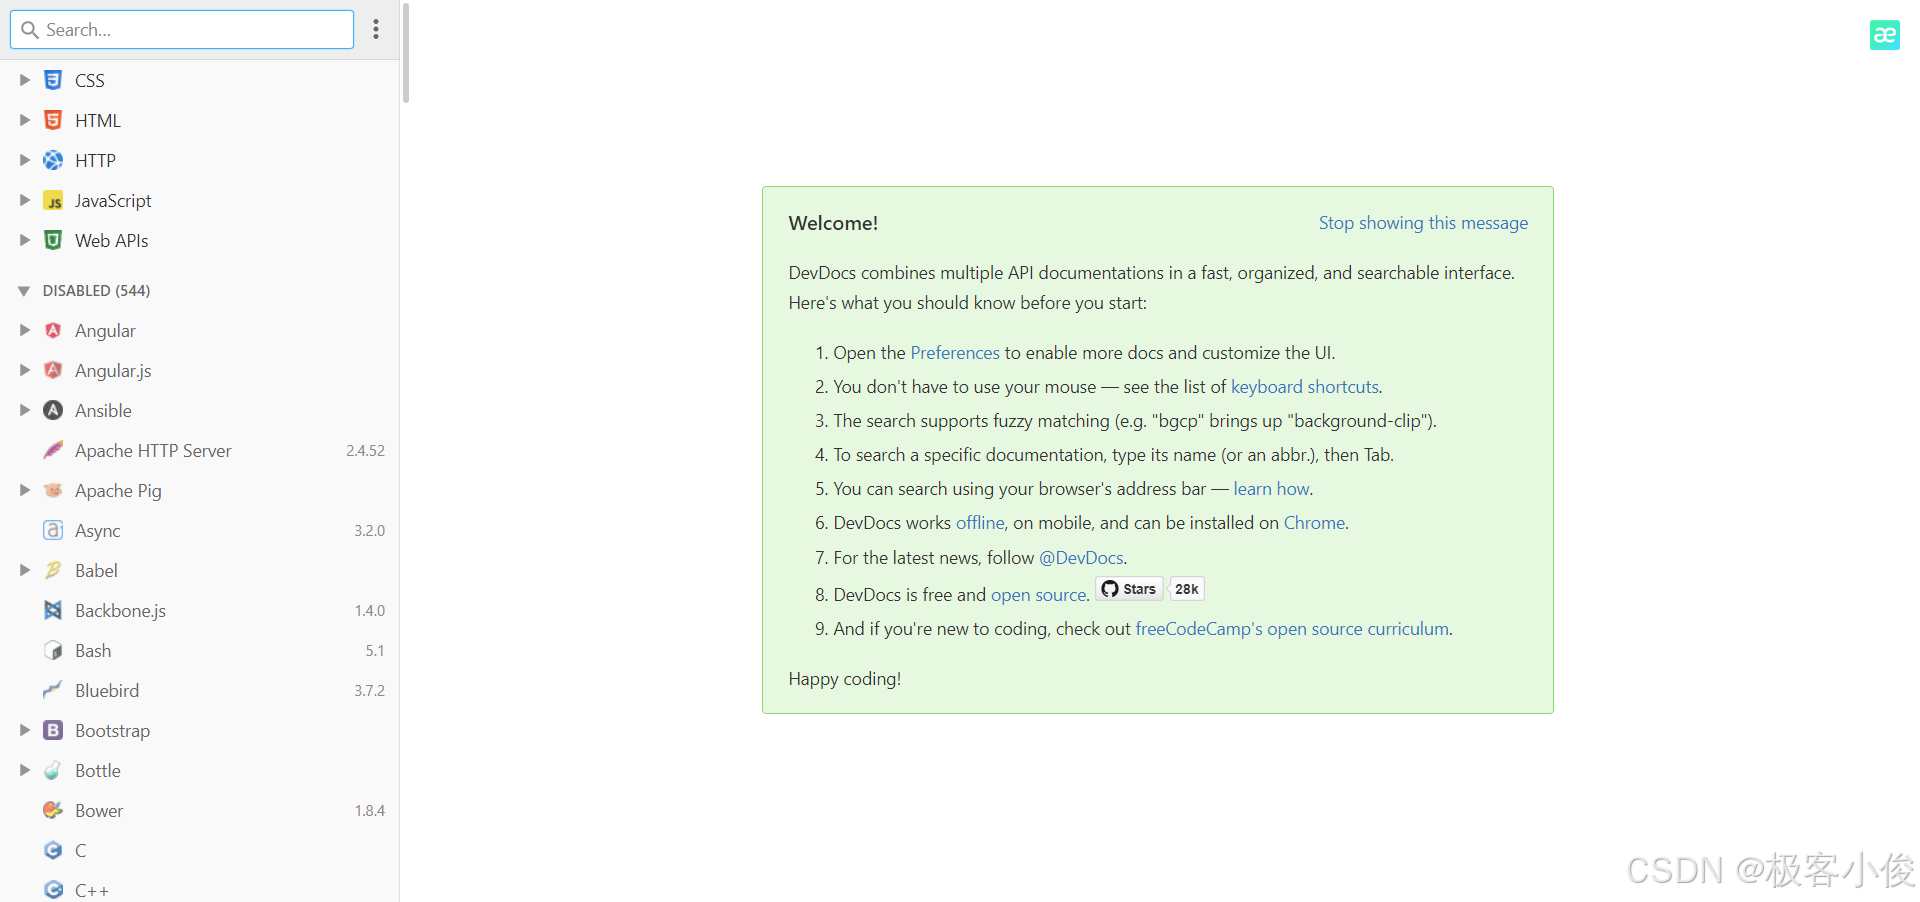
Task: Click the Chrome install link
Action: click(x=1314, y=523)
